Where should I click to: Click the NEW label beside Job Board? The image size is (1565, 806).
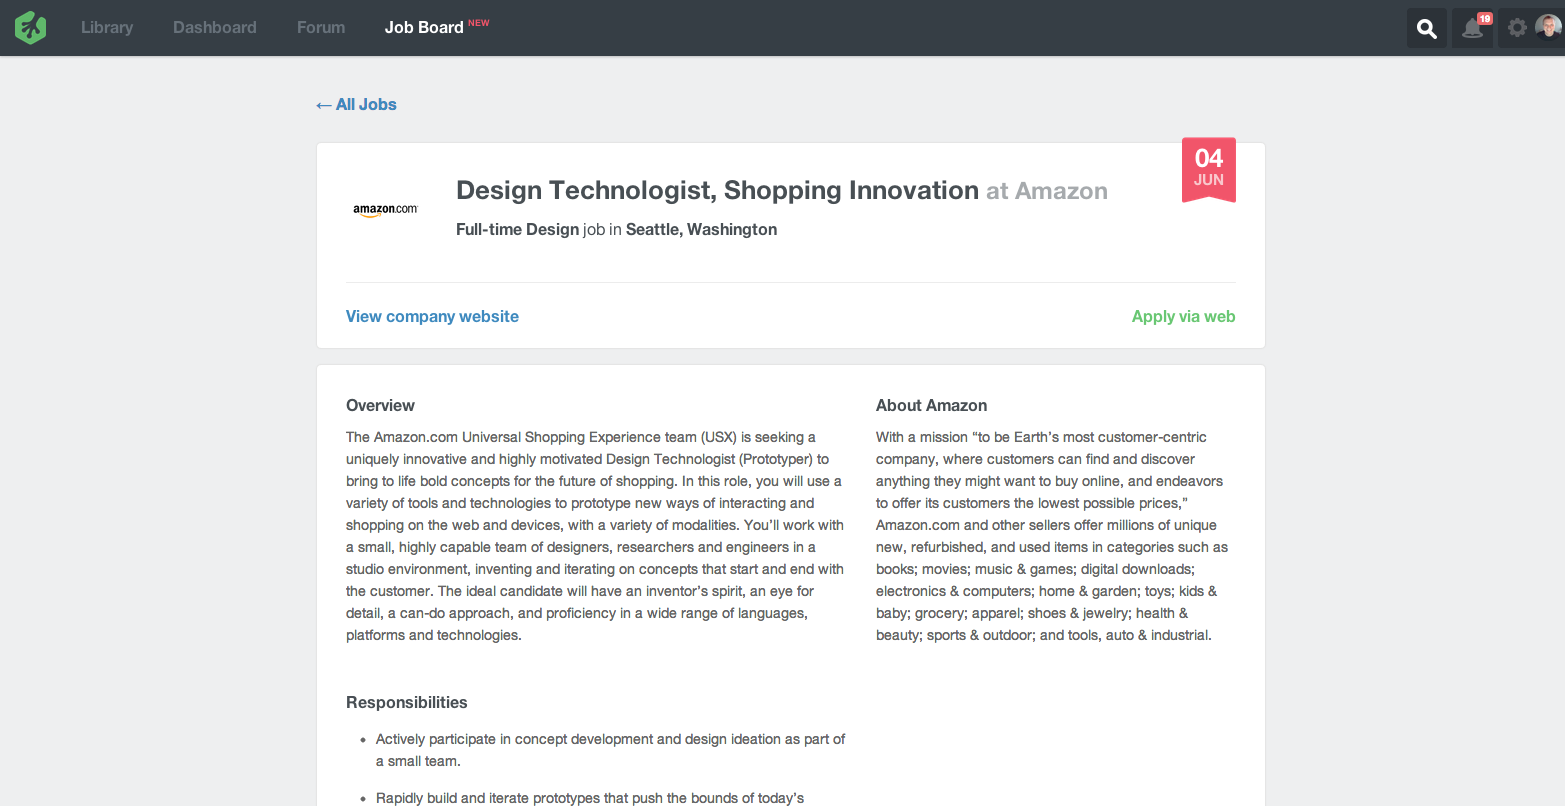pyautogui.click(x=479, y=23)
